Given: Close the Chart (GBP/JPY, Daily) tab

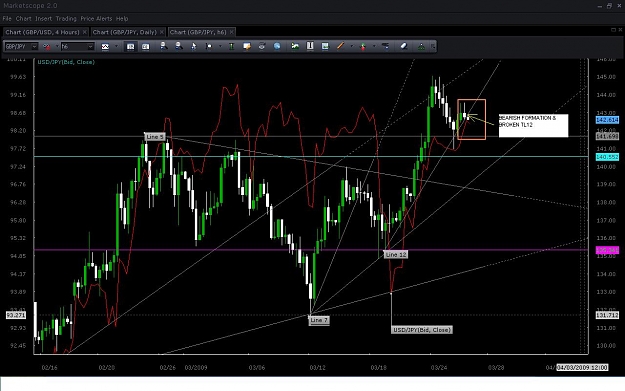Looking at the screenshot, I should pyautogui.click(x=162, y=32).
